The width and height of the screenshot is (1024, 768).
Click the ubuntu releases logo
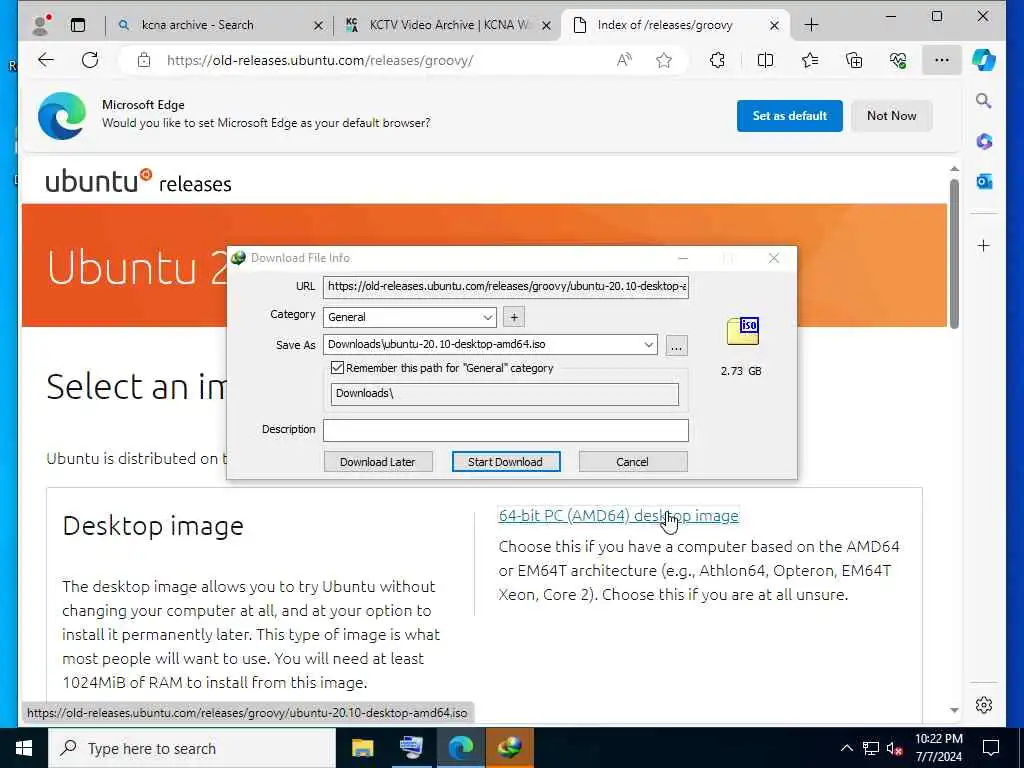coord(138,181)
